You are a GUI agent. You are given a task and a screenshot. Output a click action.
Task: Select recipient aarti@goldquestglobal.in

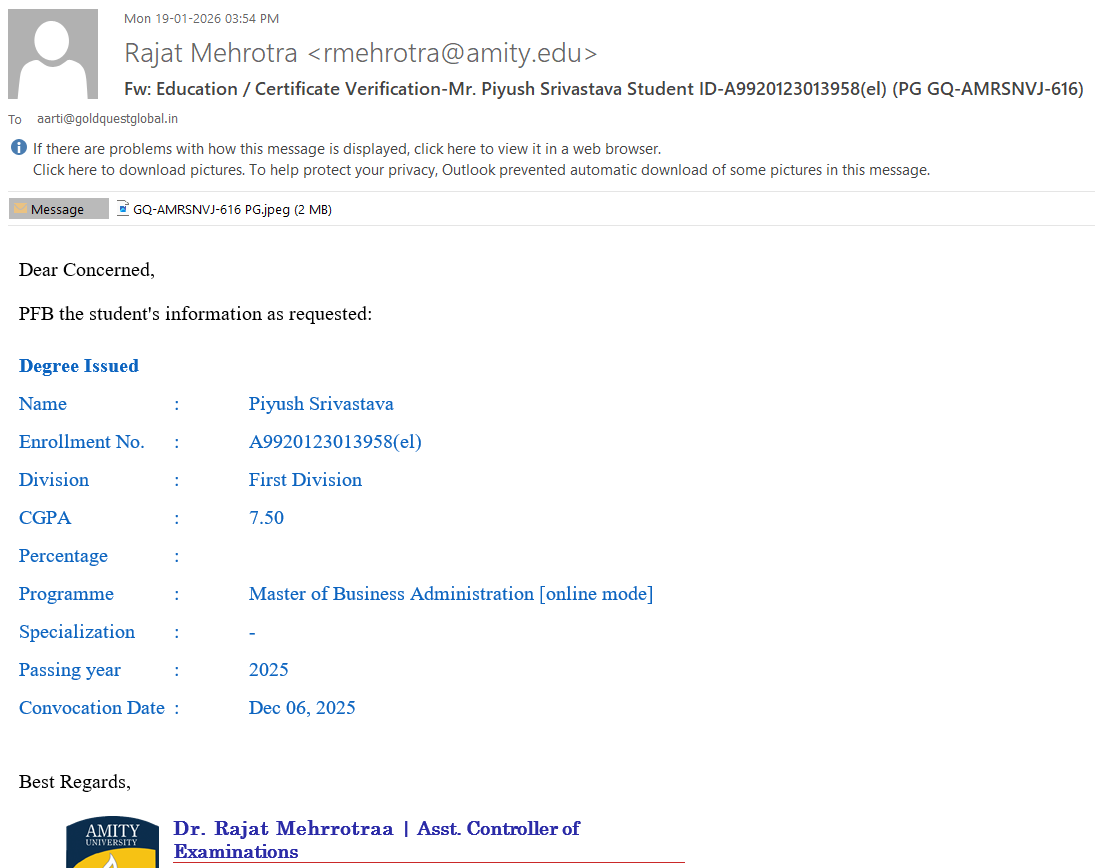coord(107,119)
